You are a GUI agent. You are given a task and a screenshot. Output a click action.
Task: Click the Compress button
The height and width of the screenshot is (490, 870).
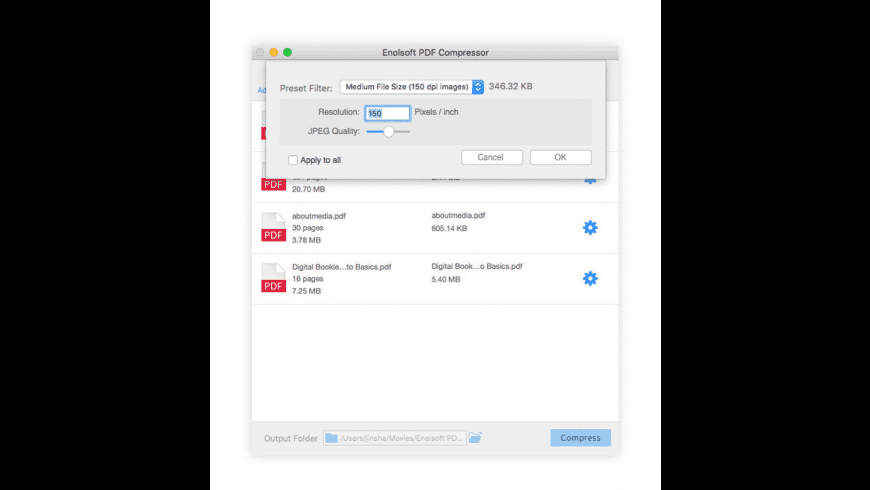coord(580,438)
